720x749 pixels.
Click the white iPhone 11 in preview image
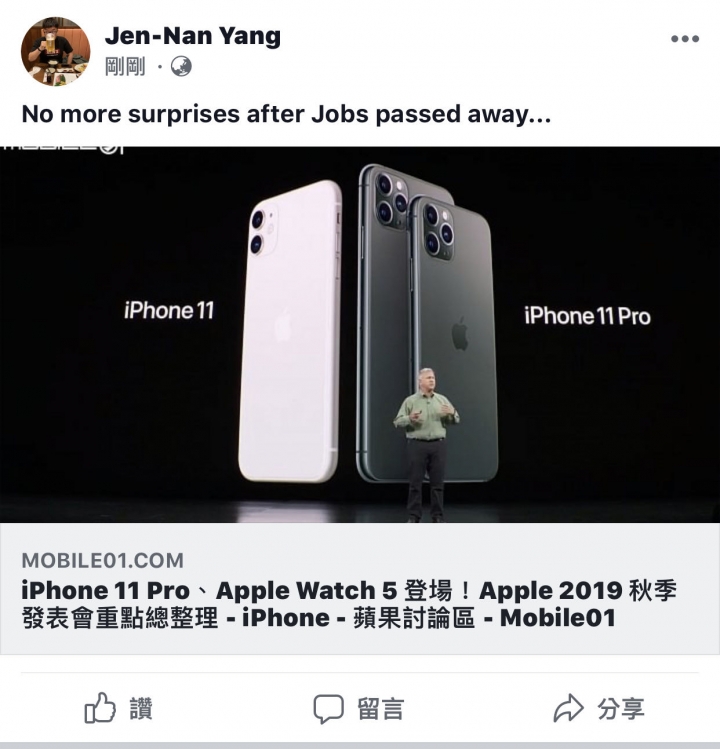point(290,331)
